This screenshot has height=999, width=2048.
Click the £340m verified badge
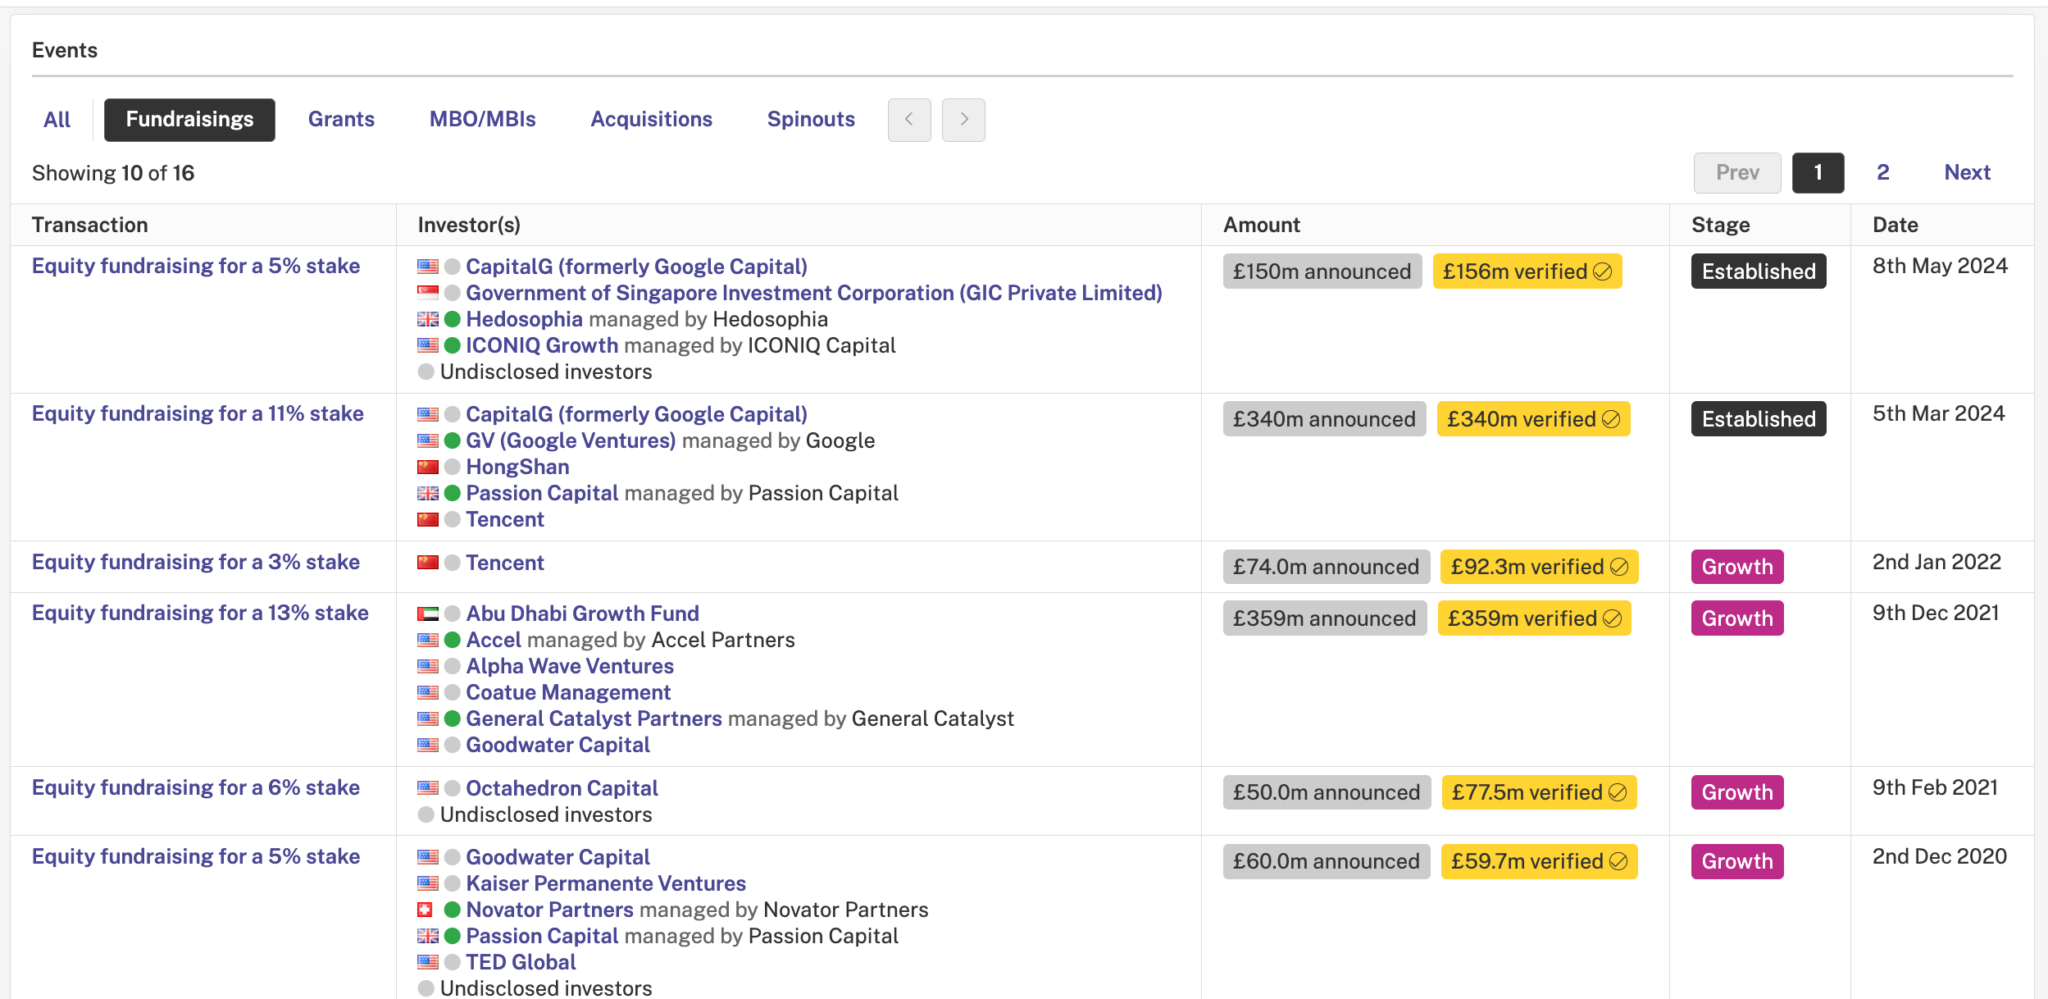[x=1533, y=419]
